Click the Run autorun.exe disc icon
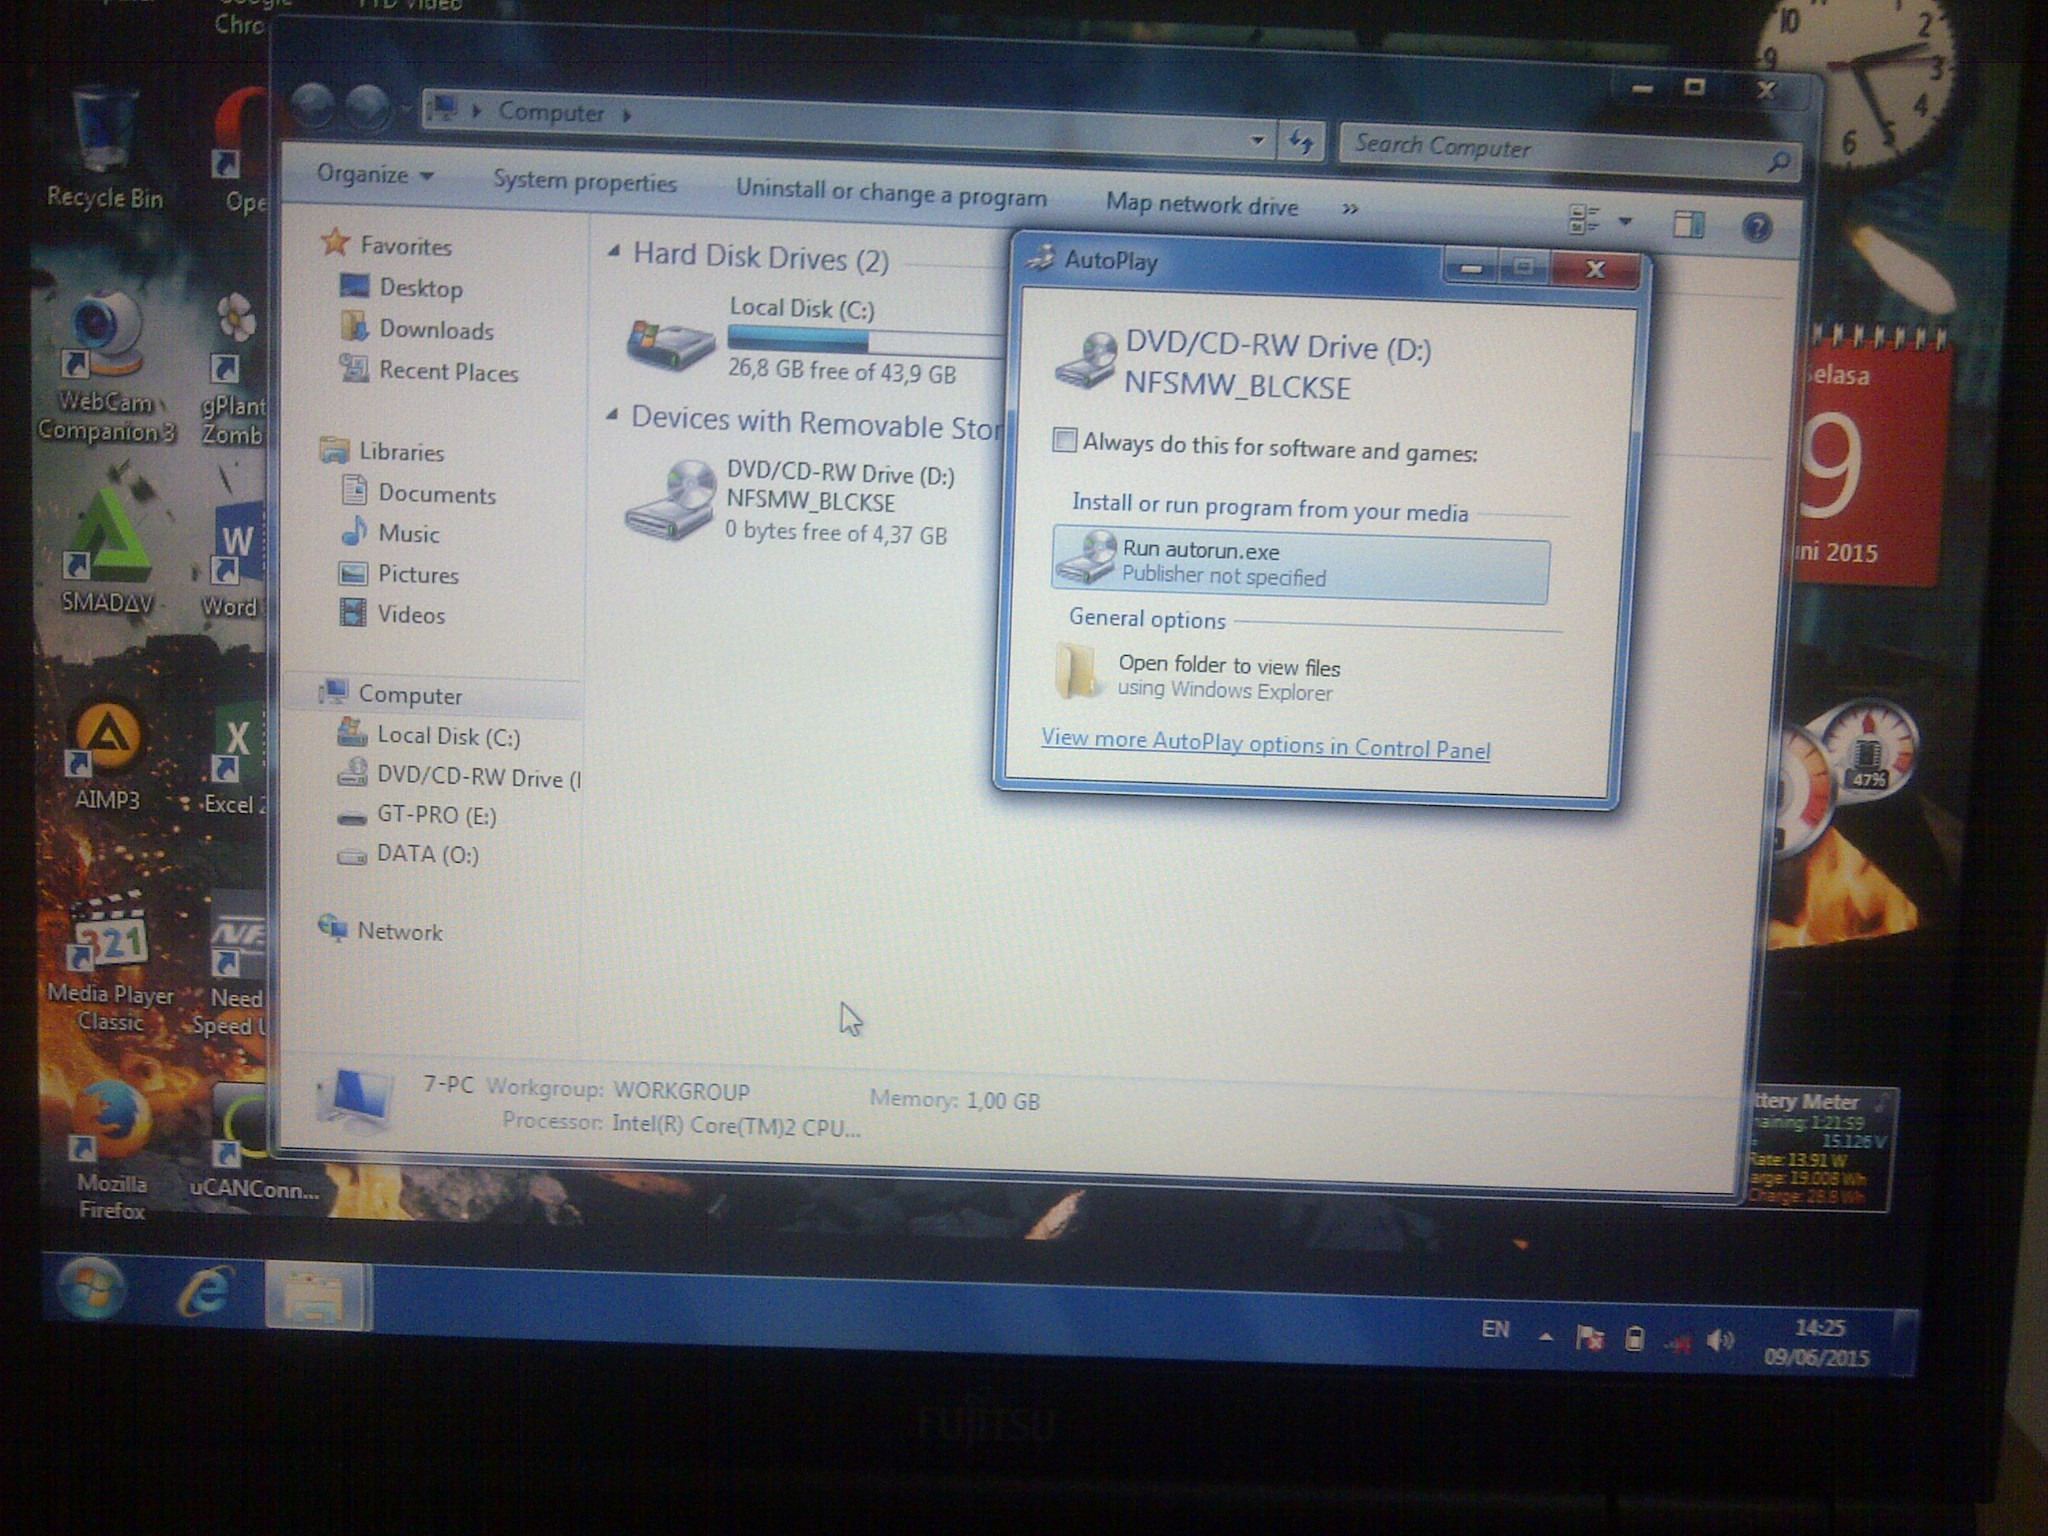The image size is (2048, 1536). [x=1086, y=557]
